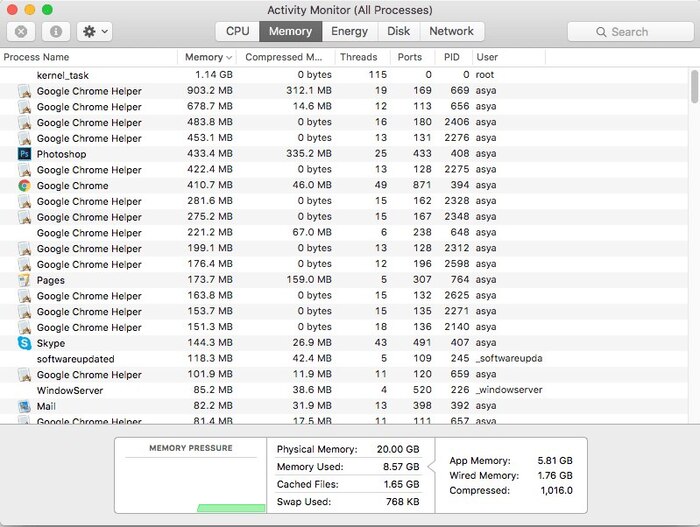Select the softwareupdated process name

click(75, 359)
